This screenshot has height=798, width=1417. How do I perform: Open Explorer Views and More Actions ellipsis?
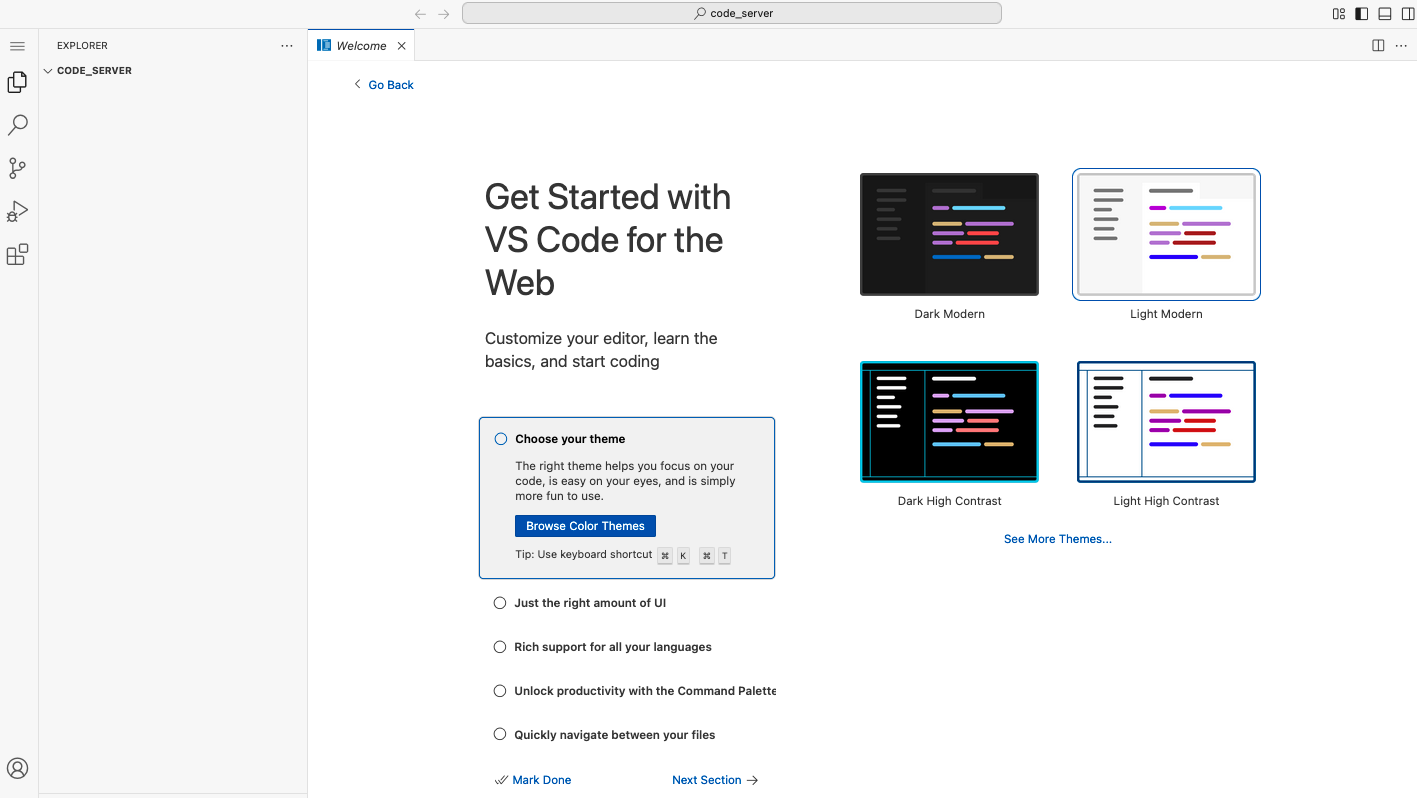[287, 46]
